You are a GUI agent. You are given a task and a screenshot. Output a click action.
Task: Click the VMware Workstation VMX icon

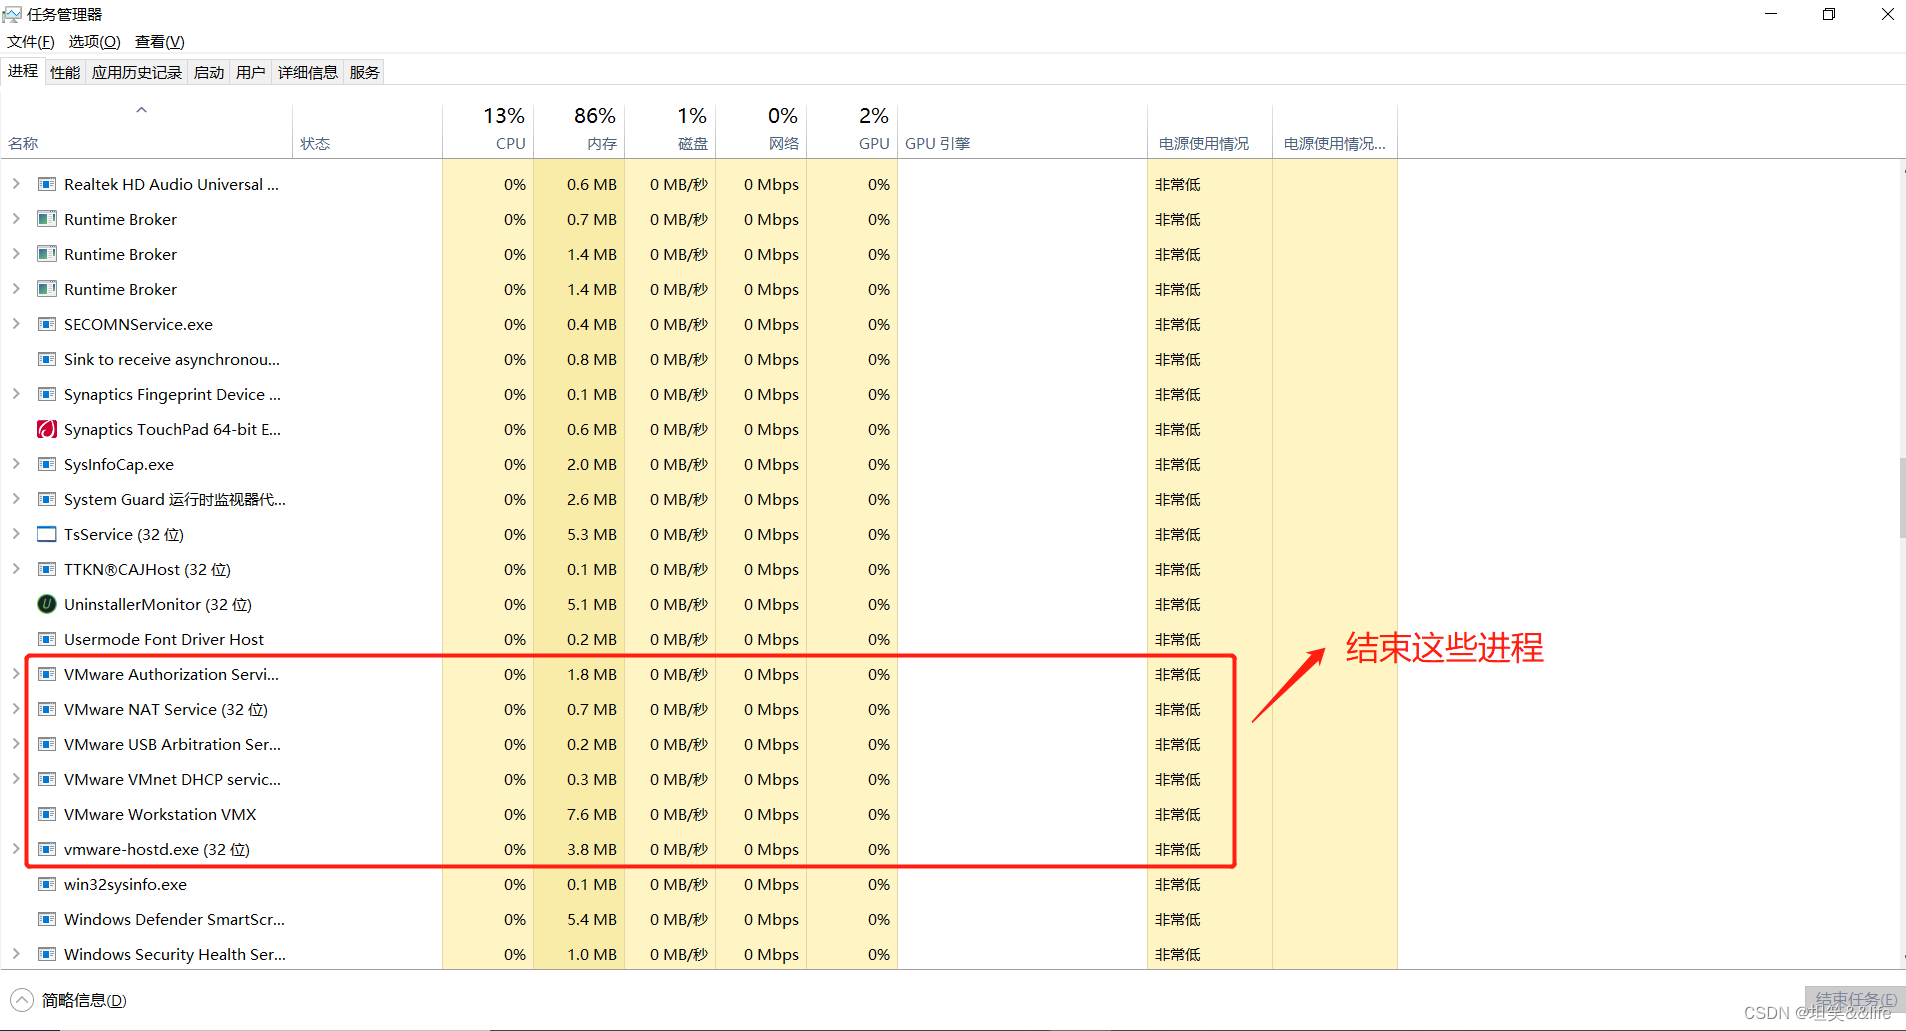pyautogui.click(x=46, y=814)
